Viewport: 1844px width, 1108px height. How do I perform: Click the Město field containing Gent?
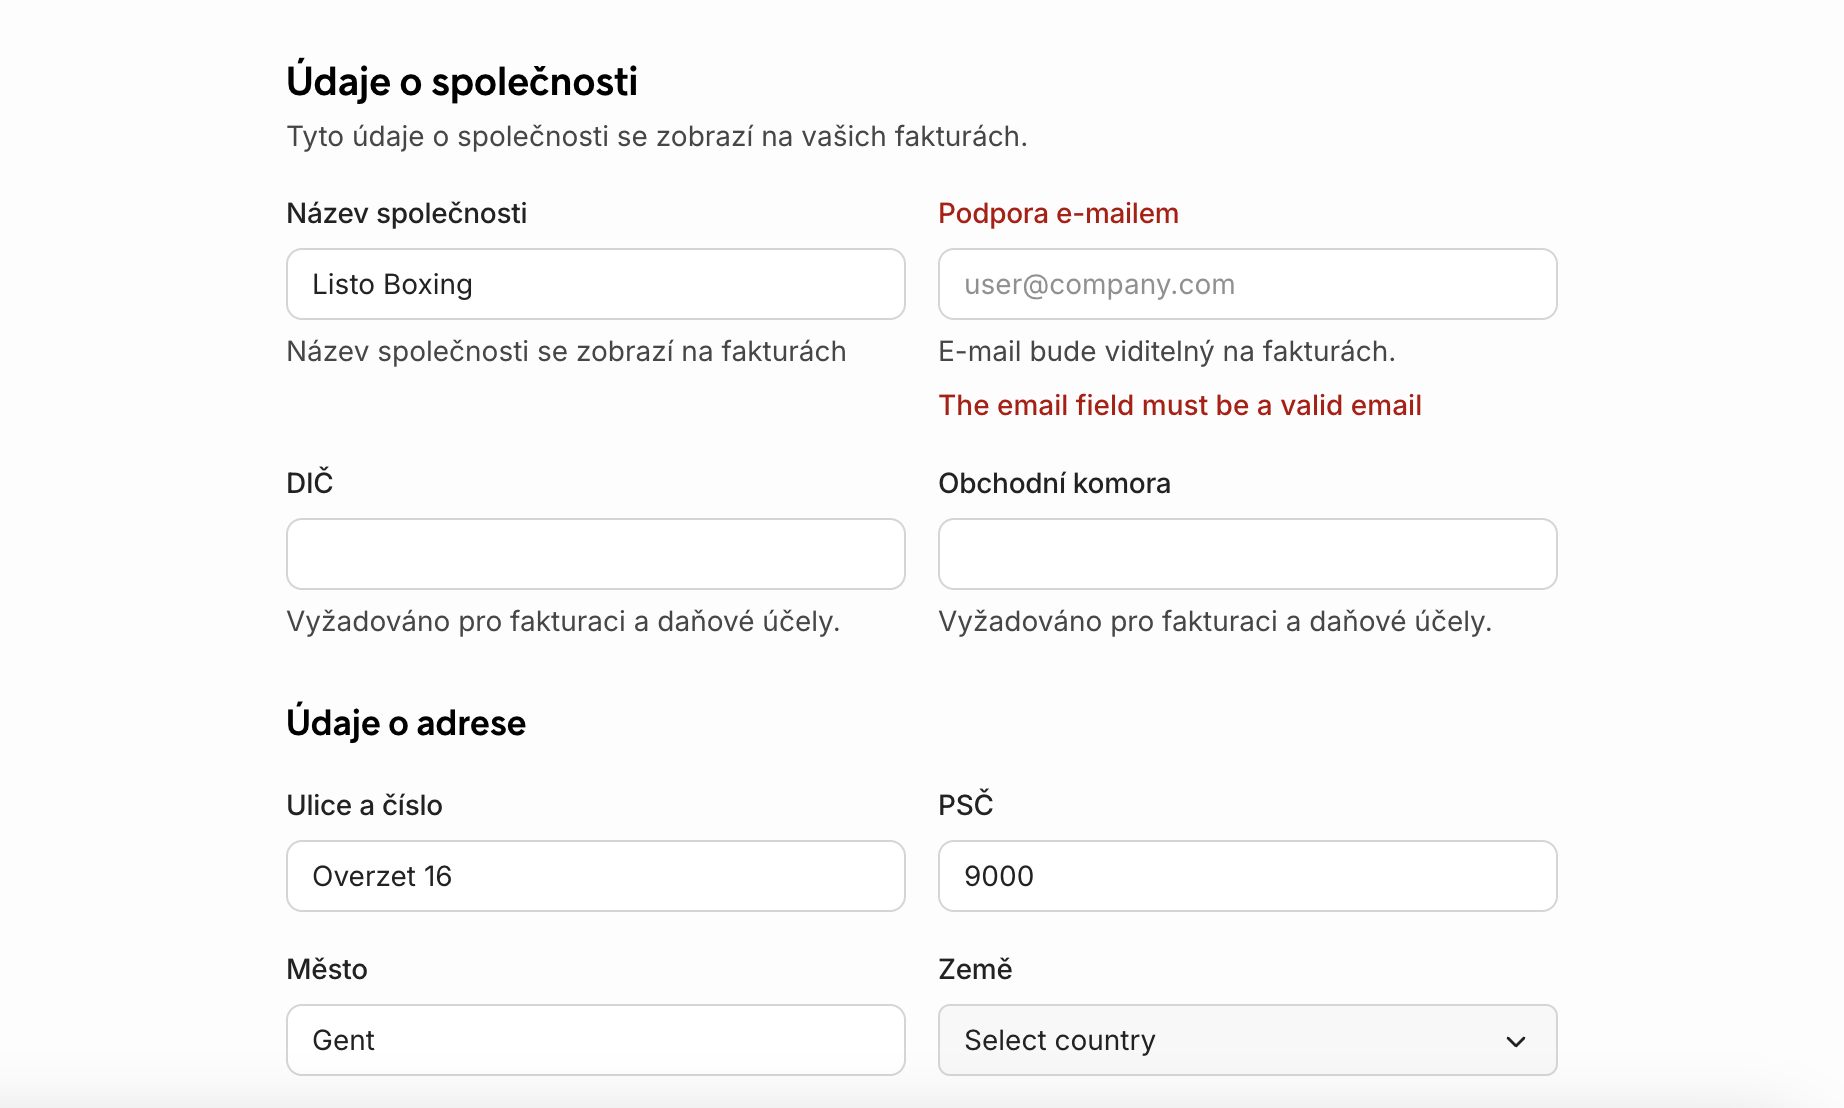[595, 1040]
